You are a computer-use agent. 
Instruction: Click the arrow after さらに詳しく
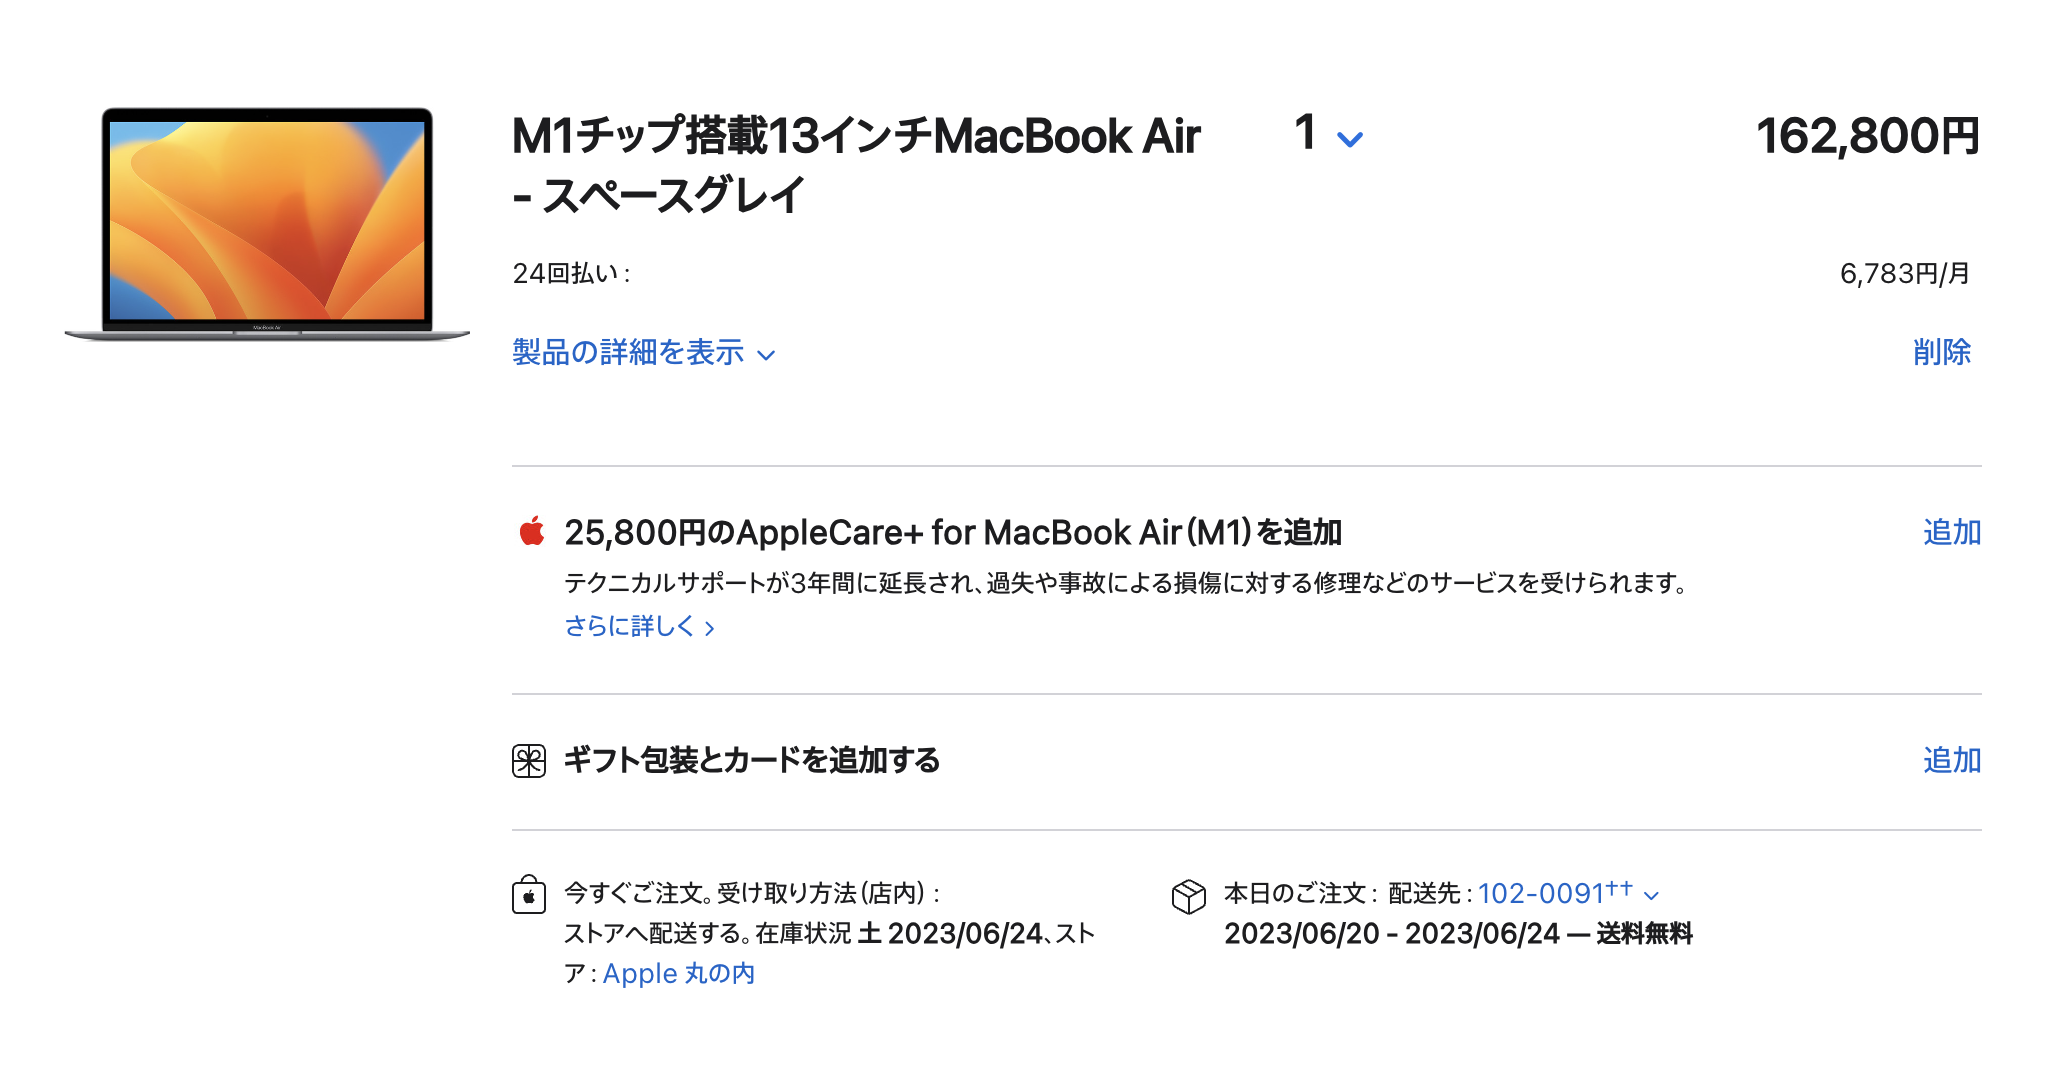tap(709, 628)
